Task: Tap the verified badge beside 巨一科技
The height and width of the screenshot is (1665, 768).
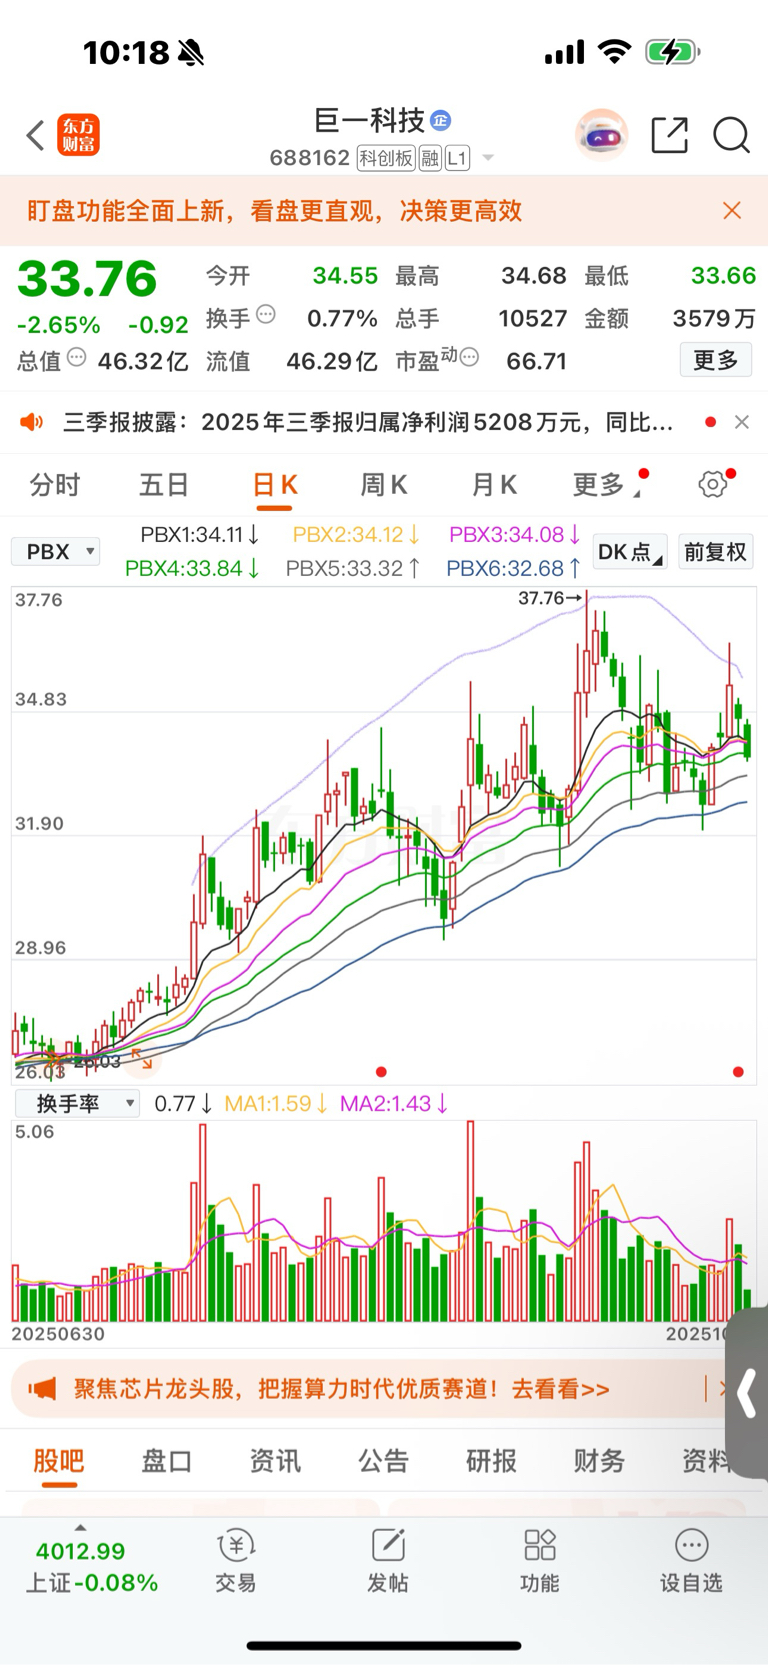Action: 440,121
